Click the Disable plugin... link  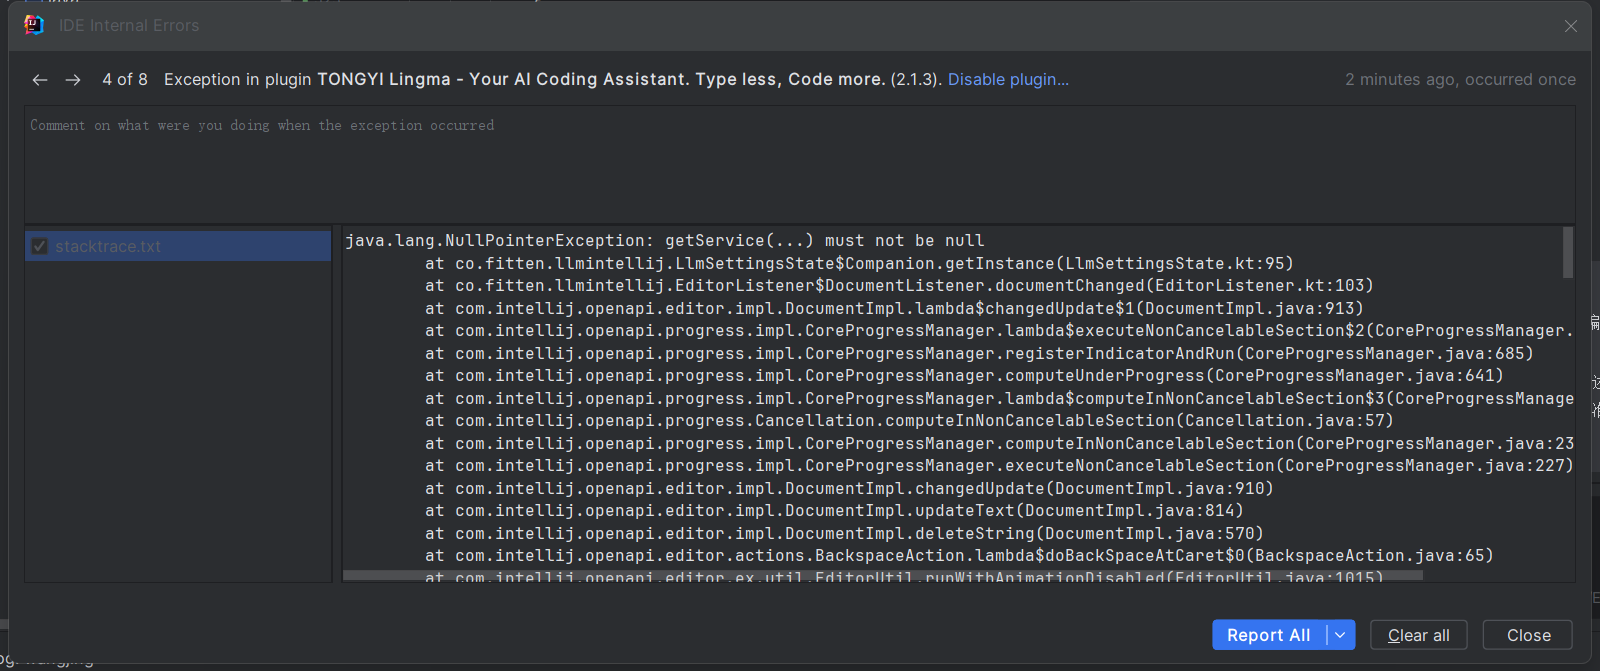(1008, 80)
